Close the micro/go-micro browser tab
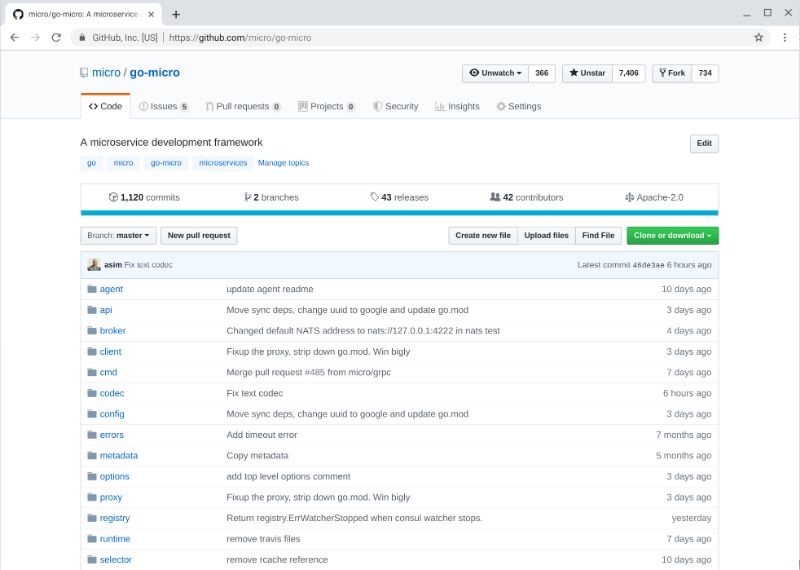The image size is (800, 570). 151,14
